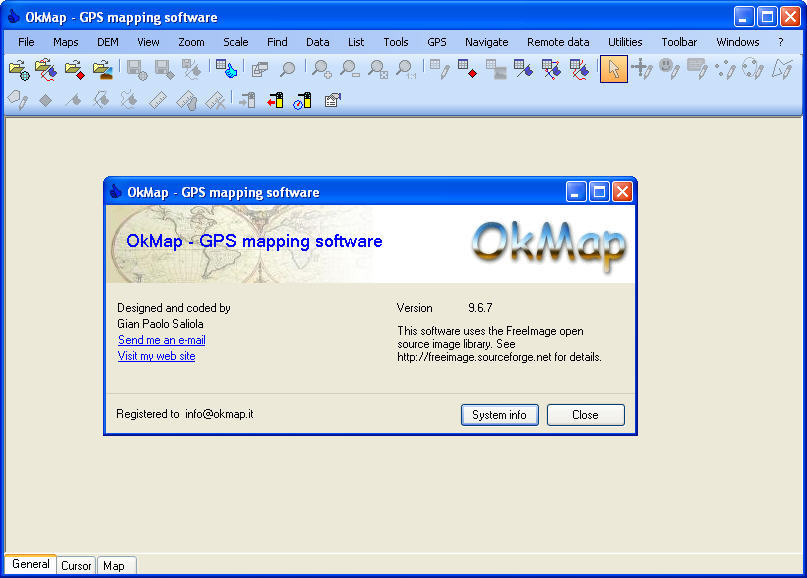This screenshot has height=578, width=807.
Task: Open the GPS menu
Action: pyautogui.click(x=436, y=42)
